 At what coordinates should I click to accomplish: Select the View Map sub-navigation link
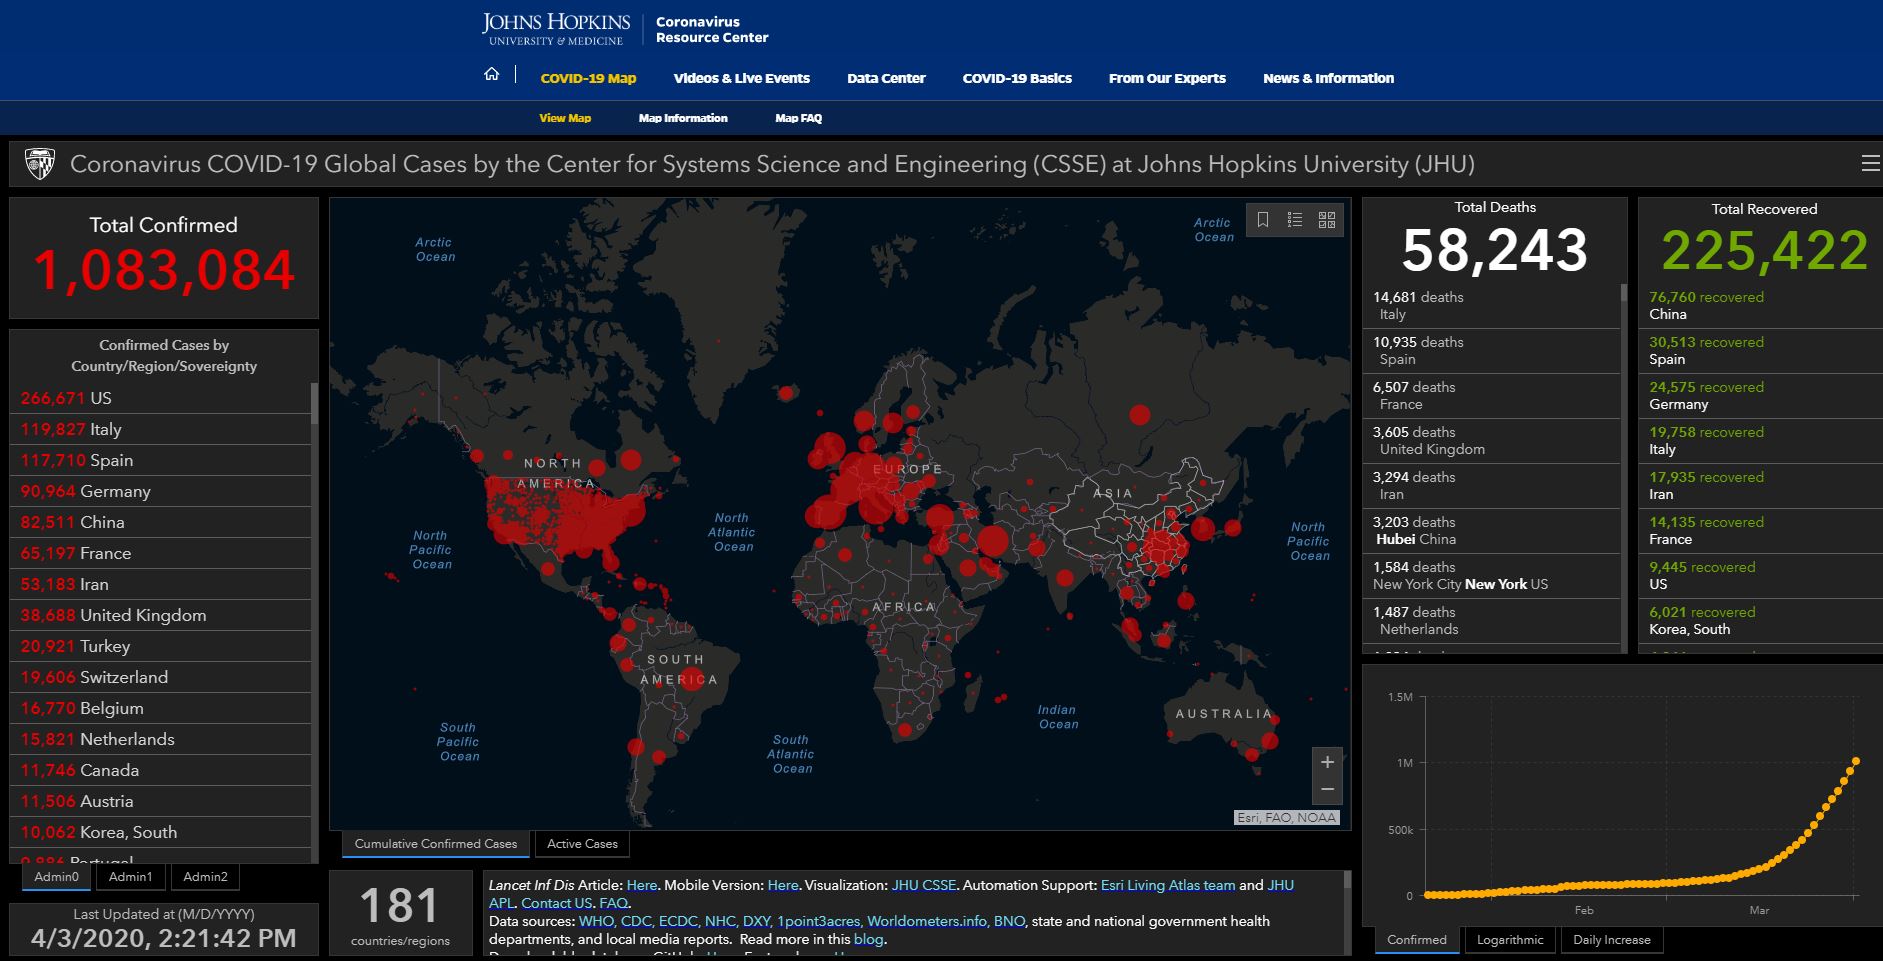tap(565, 118)
